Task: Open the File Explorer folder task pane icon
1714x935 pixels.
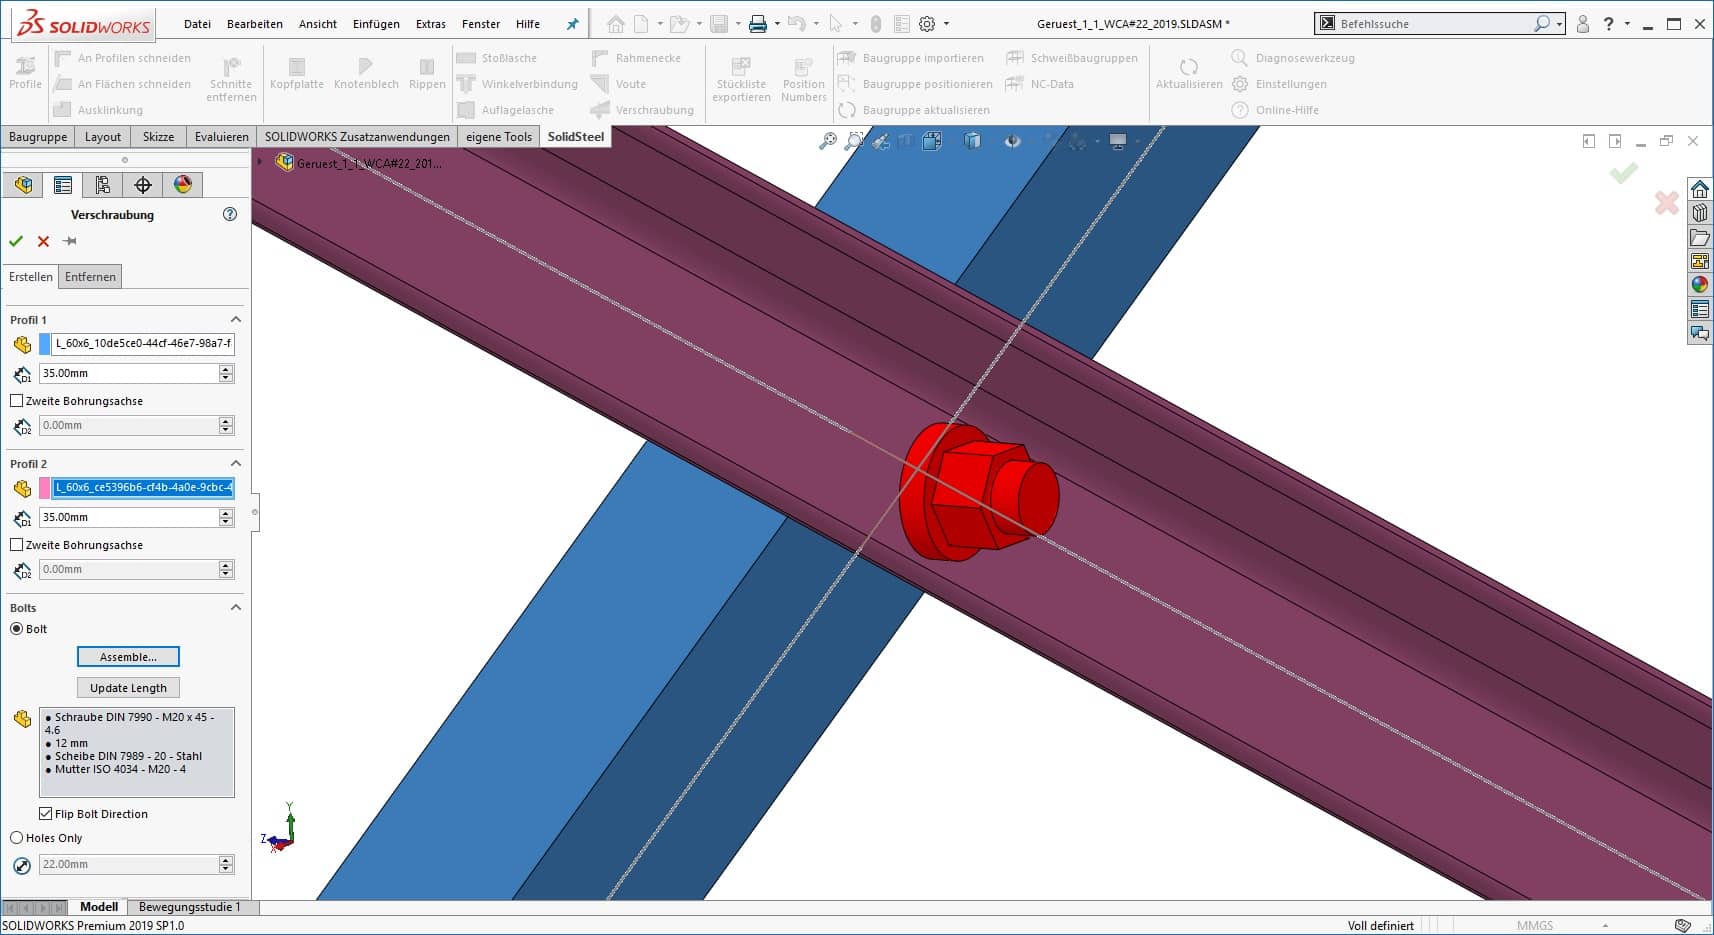Action: (1699, 237)
